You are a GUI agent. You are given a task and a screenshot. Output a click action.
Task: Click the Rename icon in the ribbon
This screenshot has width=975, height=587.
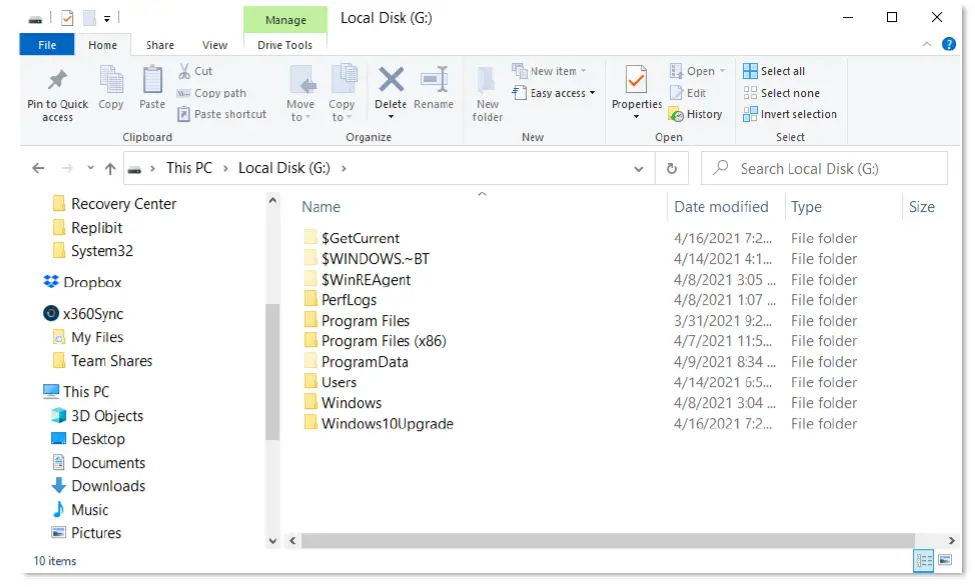click(433, 81)
